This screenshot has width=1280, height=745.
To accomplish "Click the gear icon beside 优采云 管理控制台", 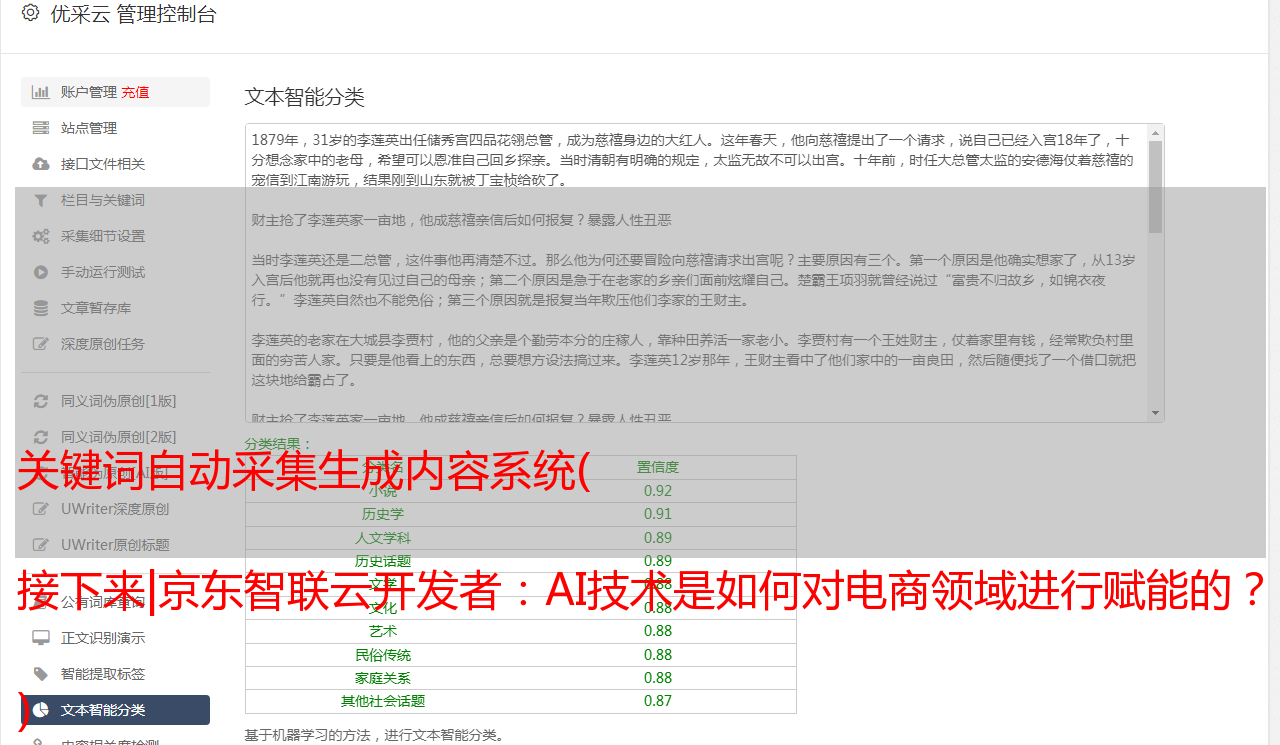I will click(30, 13).
